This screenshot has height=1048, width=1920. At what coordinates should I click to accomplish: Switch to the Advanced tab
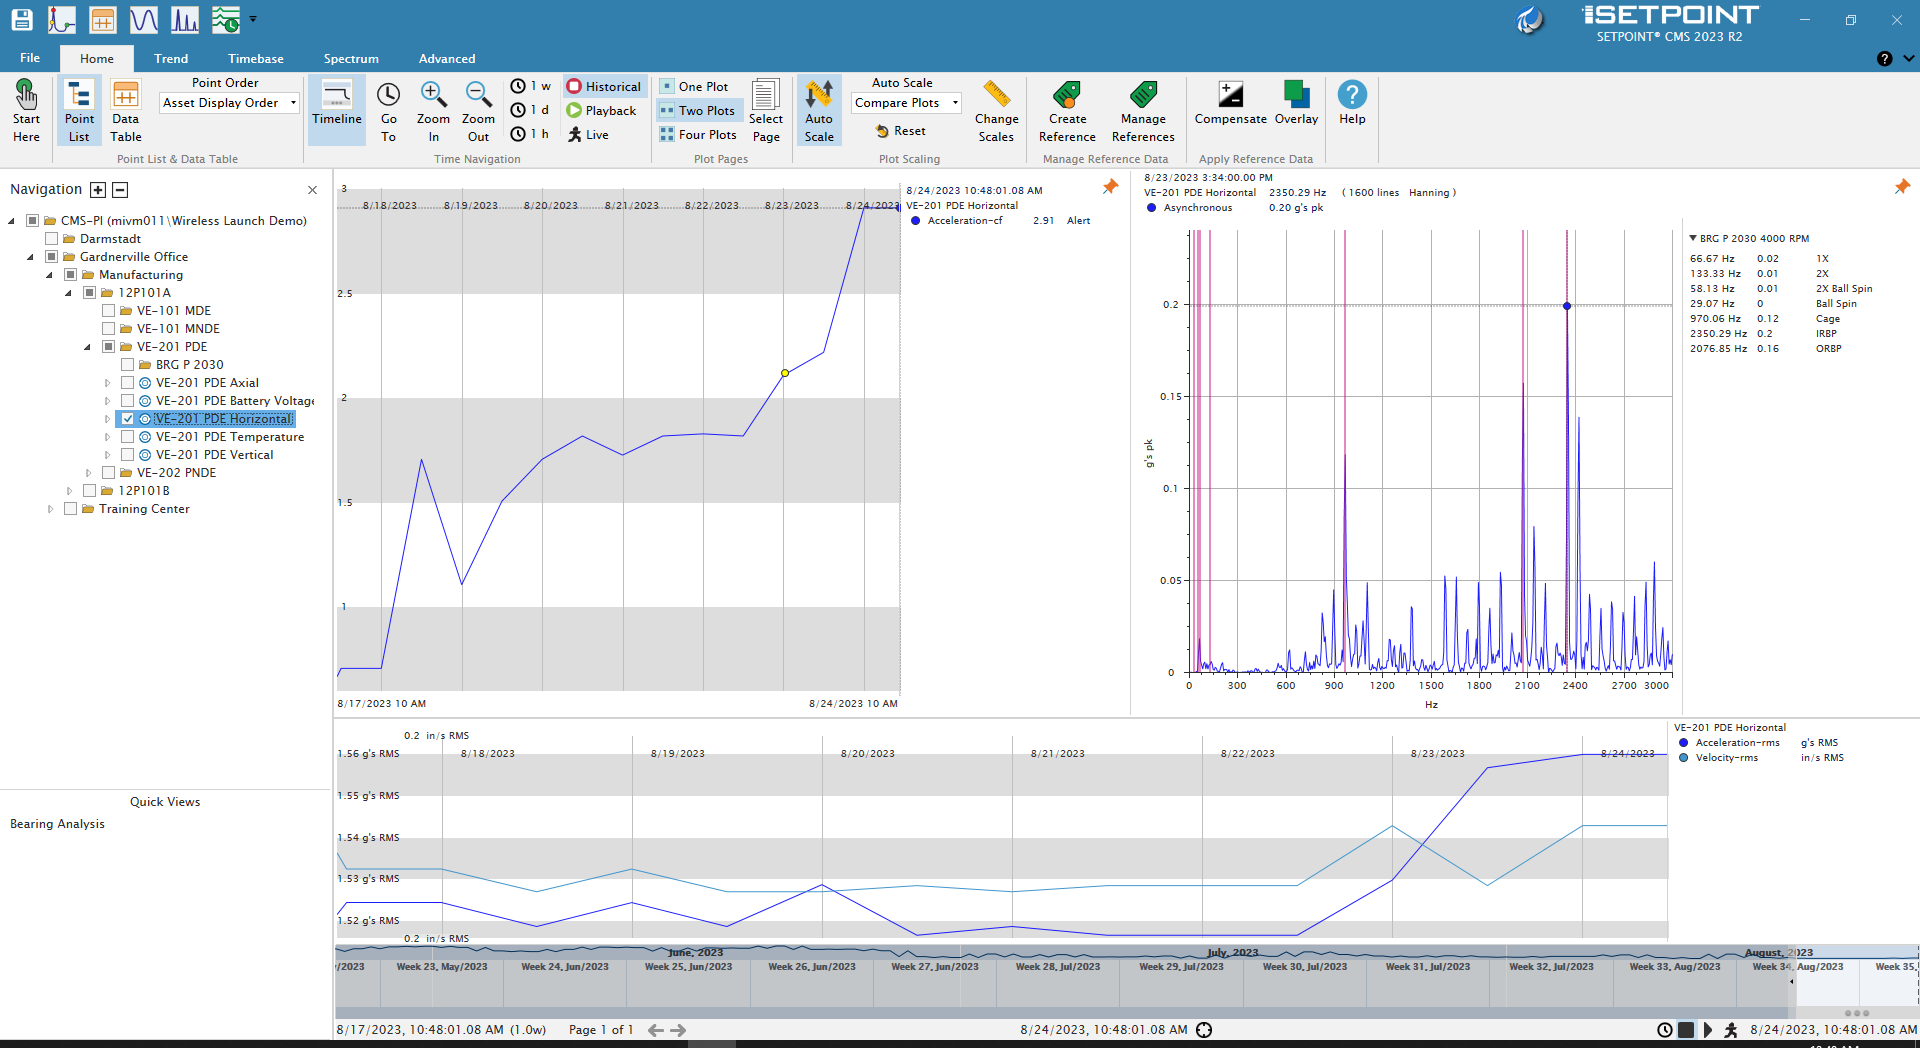[x=447, y=59]
